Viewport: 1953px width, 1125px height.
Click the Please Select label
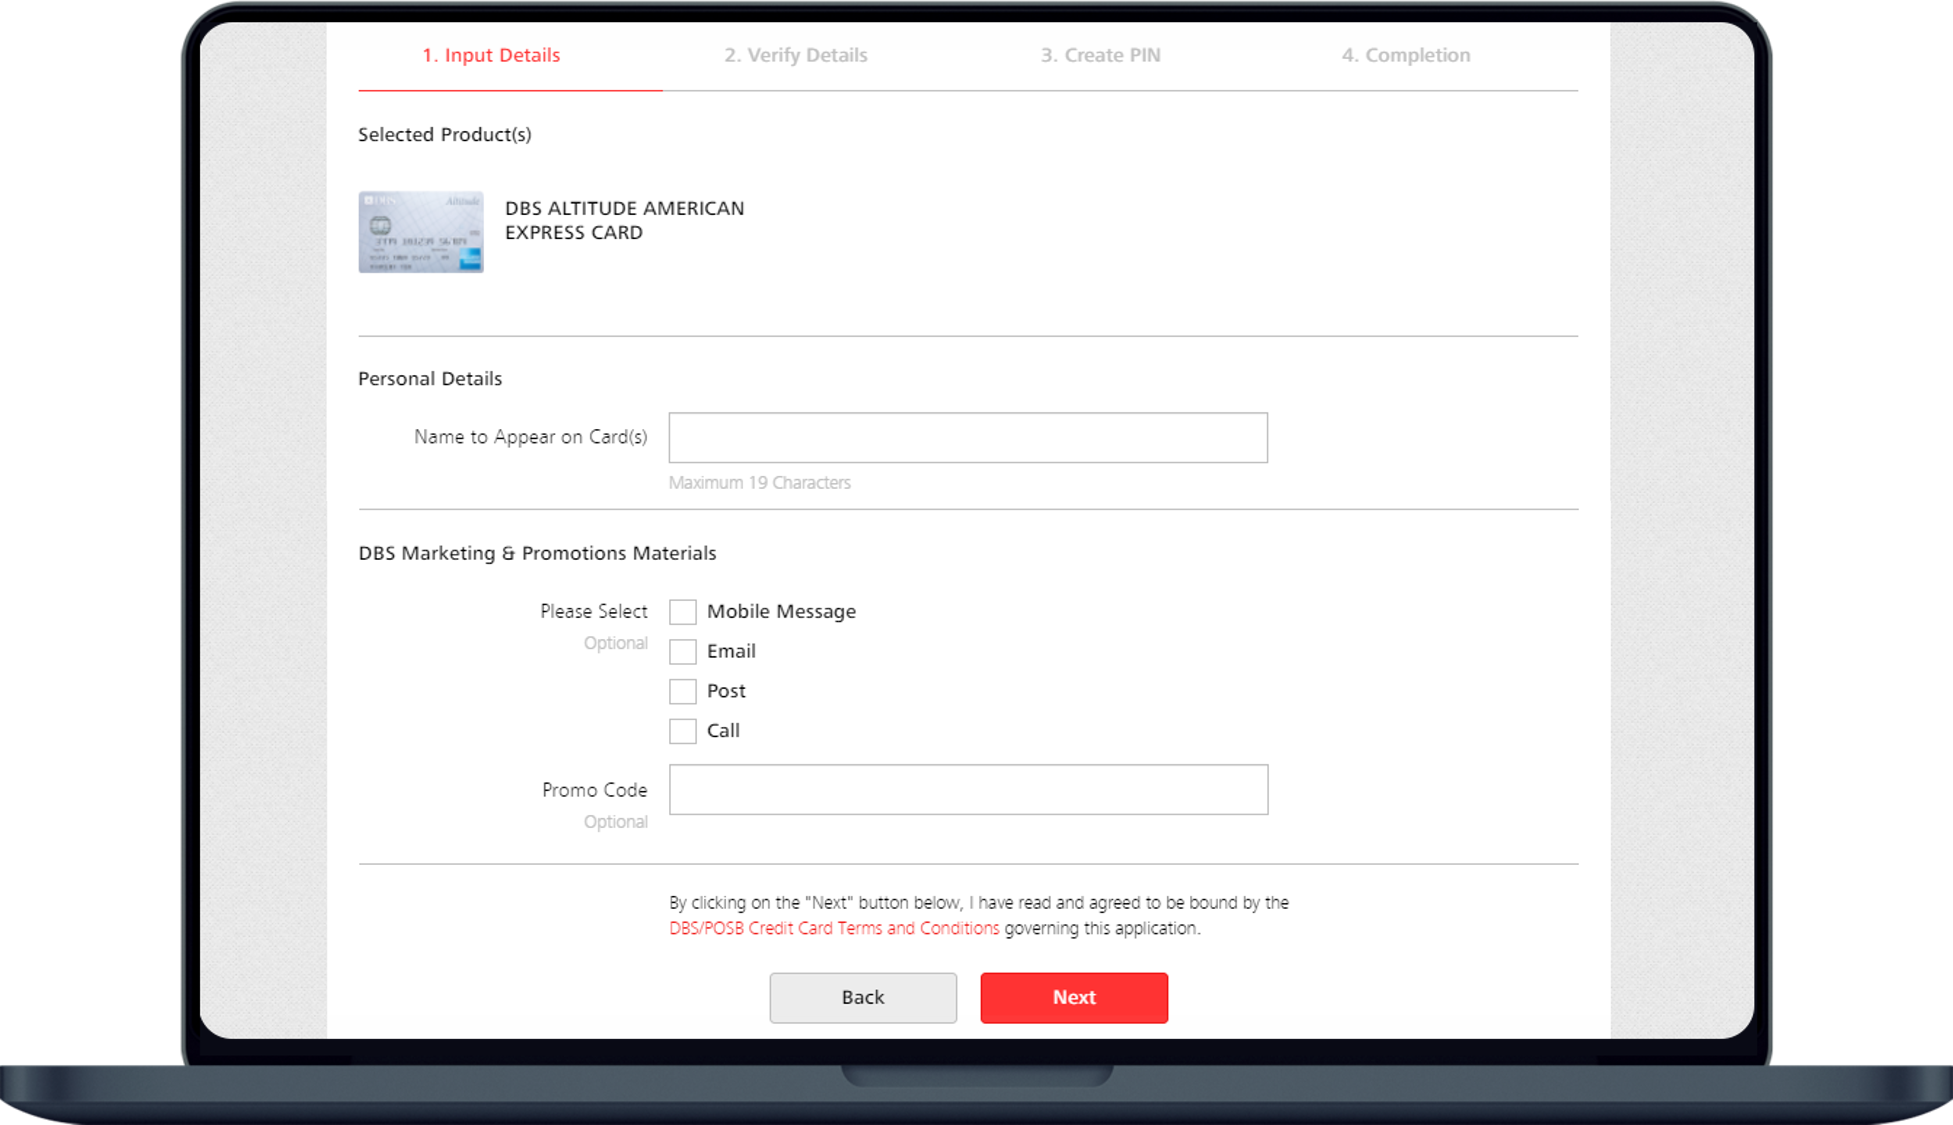(594, 611)
